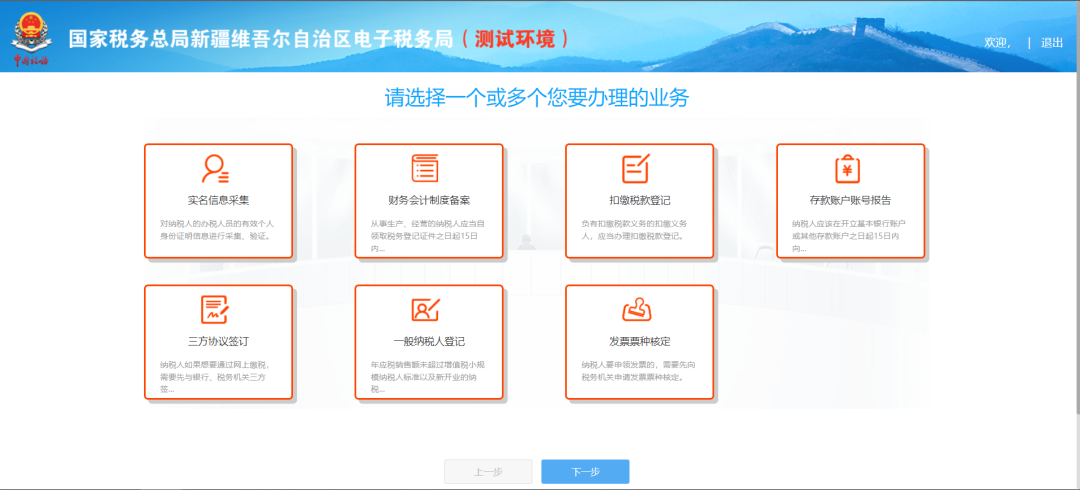Click the 三方协议签订 description text

[x=216, y=377]
